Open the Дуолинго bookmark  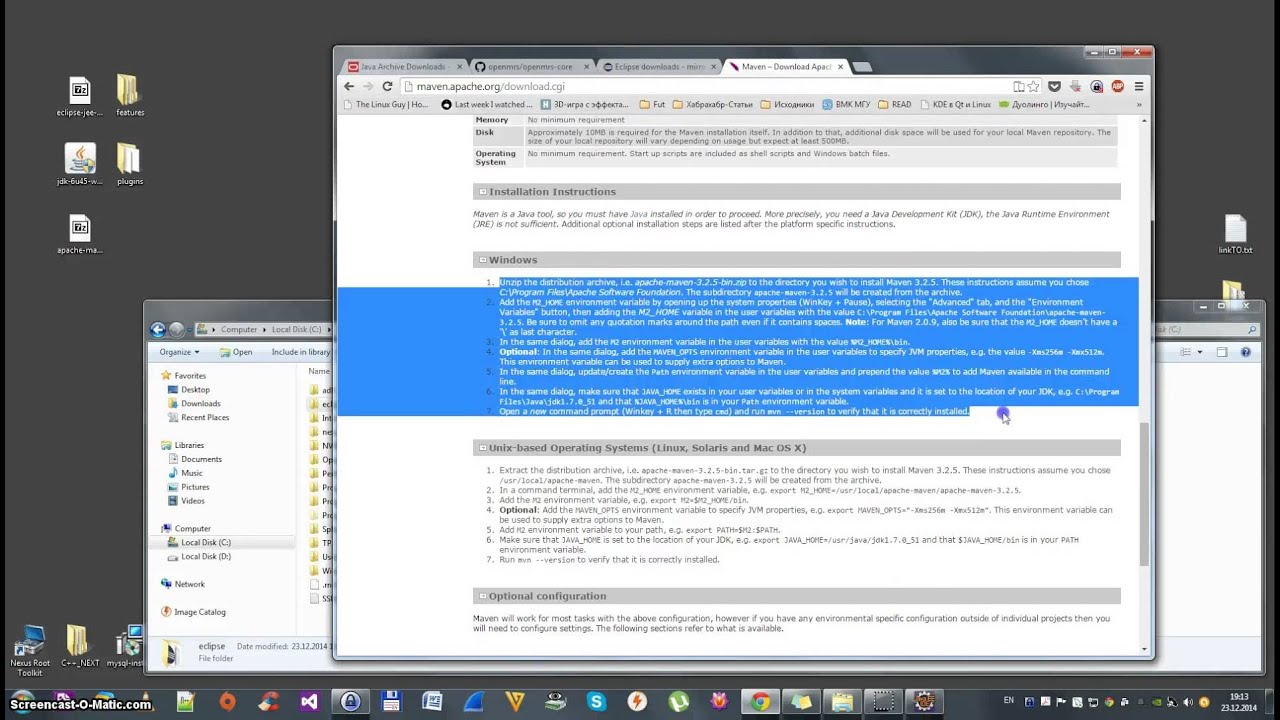(1043, 104)
